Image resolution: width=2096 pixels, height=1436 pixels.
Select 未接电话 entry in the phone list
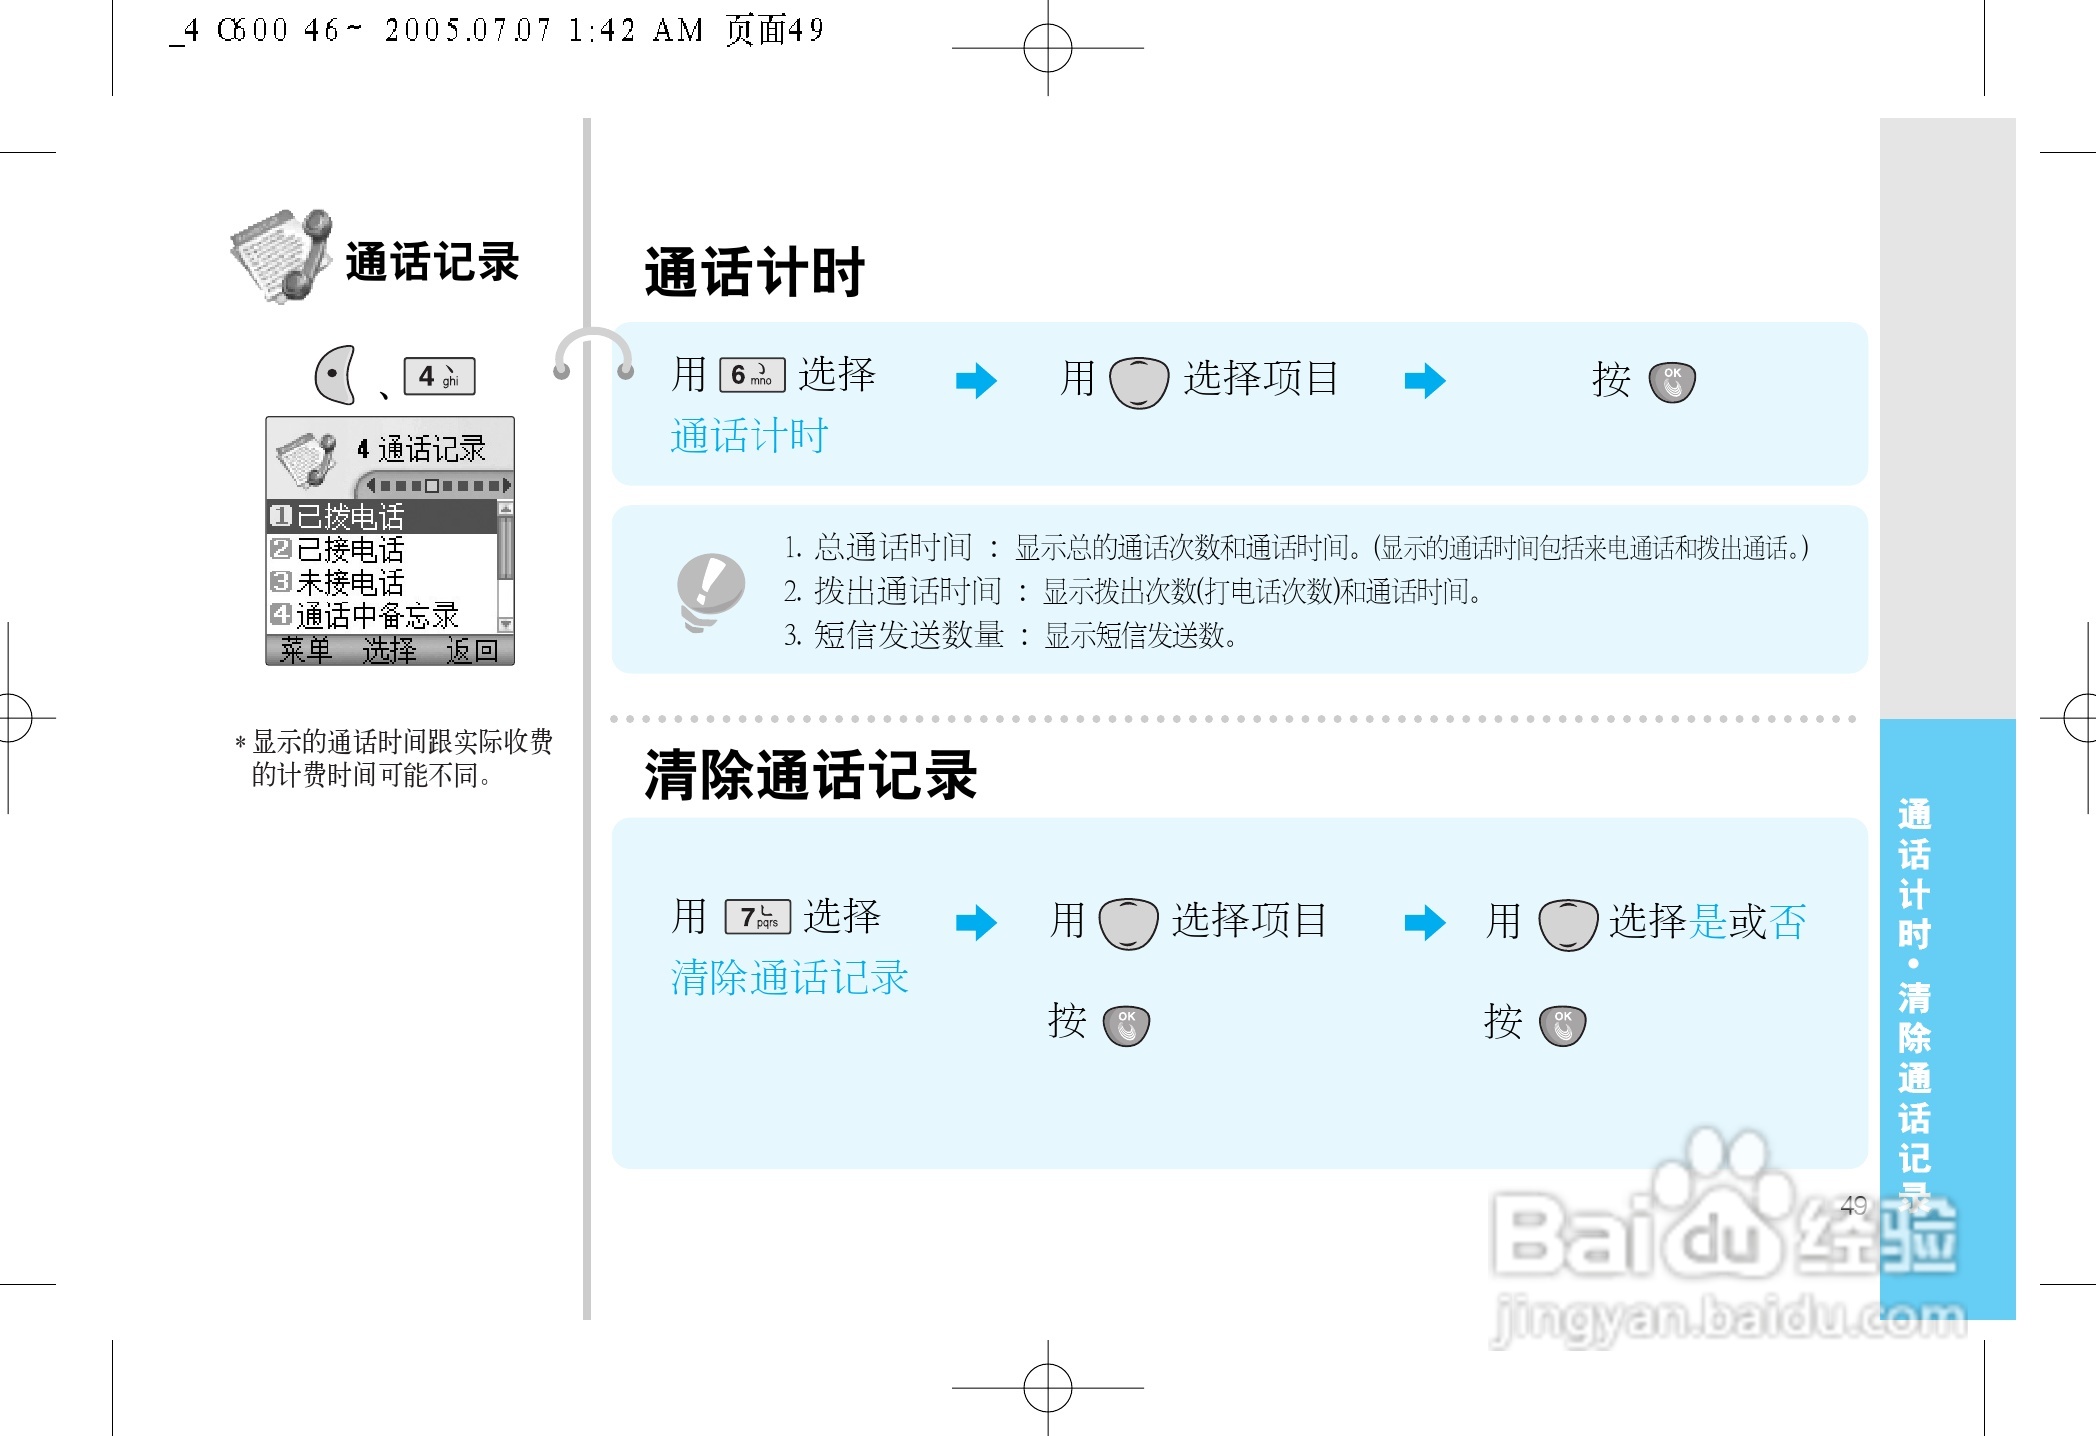(x=350, y=582)
